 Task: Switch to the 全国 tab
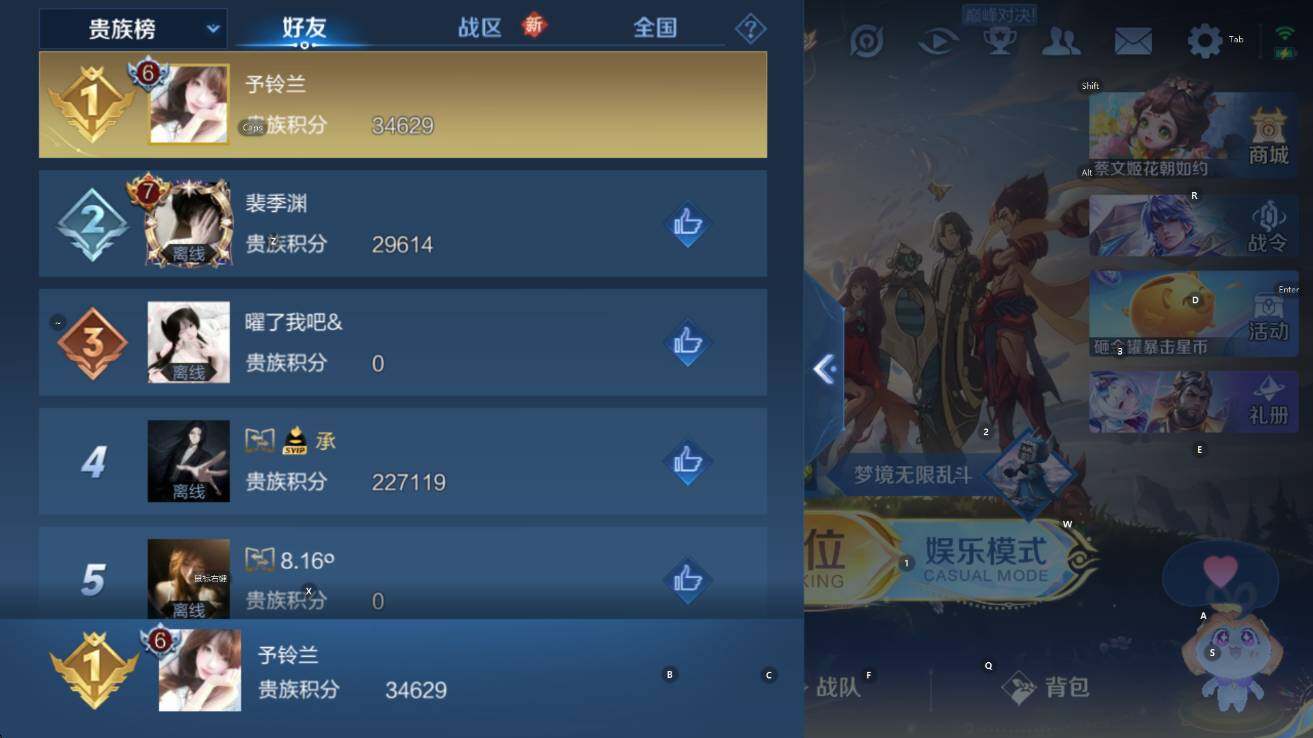pos(655,28)
